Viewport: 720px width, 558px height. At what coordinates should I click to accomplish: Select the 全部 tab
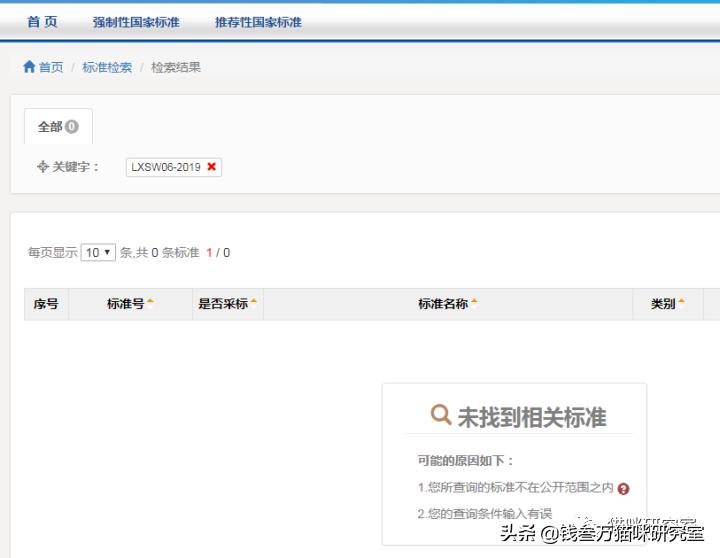coord(58,126)
